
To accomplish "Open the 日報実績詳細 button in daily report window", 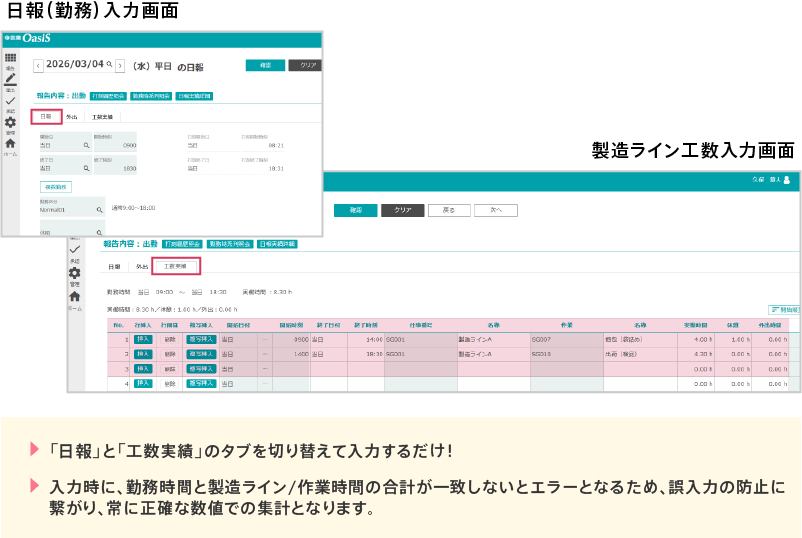I will pos(194,96).
